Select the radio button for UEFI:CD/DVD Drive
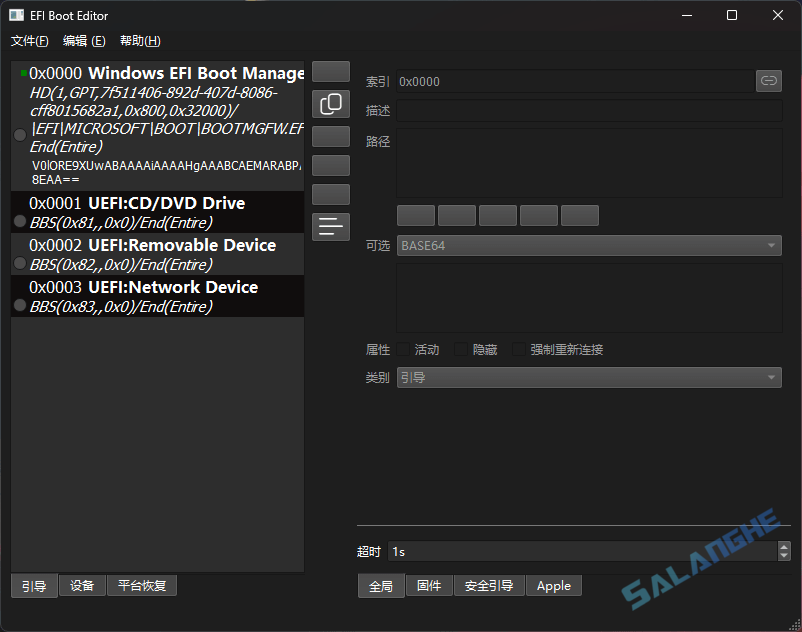Image resolution: width=802 pixels, height=632 pixels. pos(20,220)
